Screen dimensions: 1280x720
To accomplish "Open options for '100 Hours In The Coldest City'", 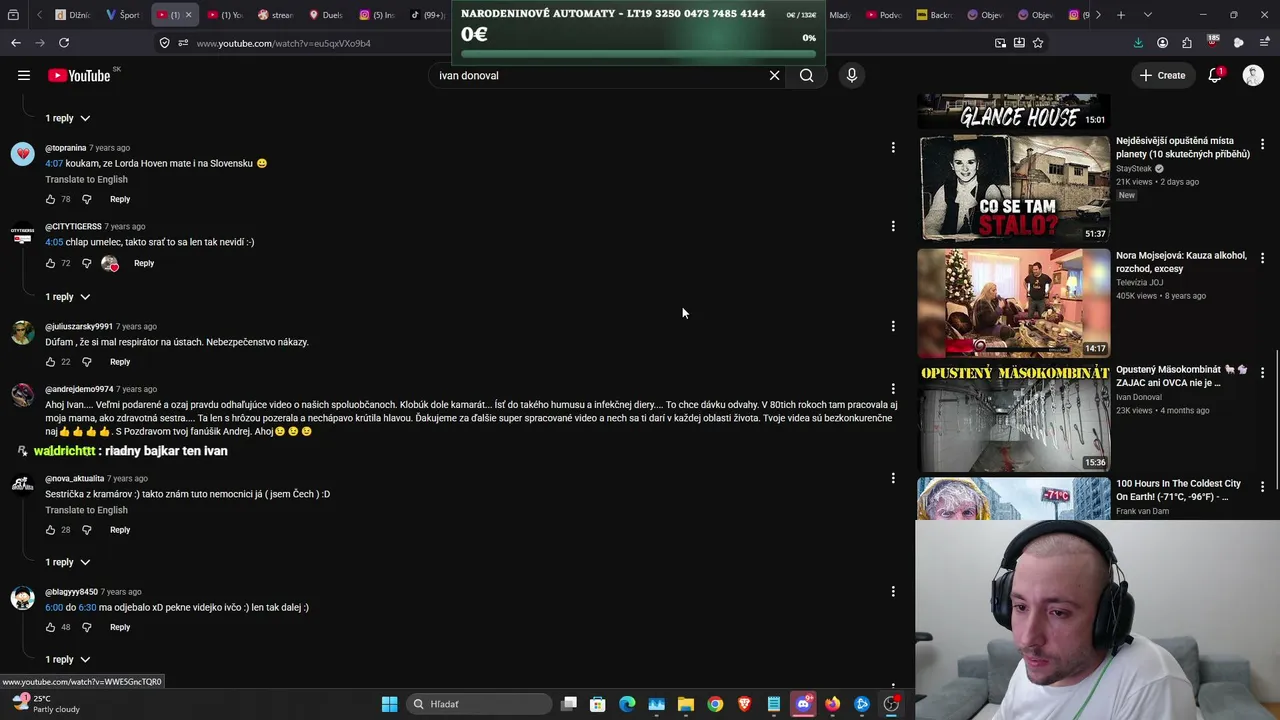I will pos(1262,487).
